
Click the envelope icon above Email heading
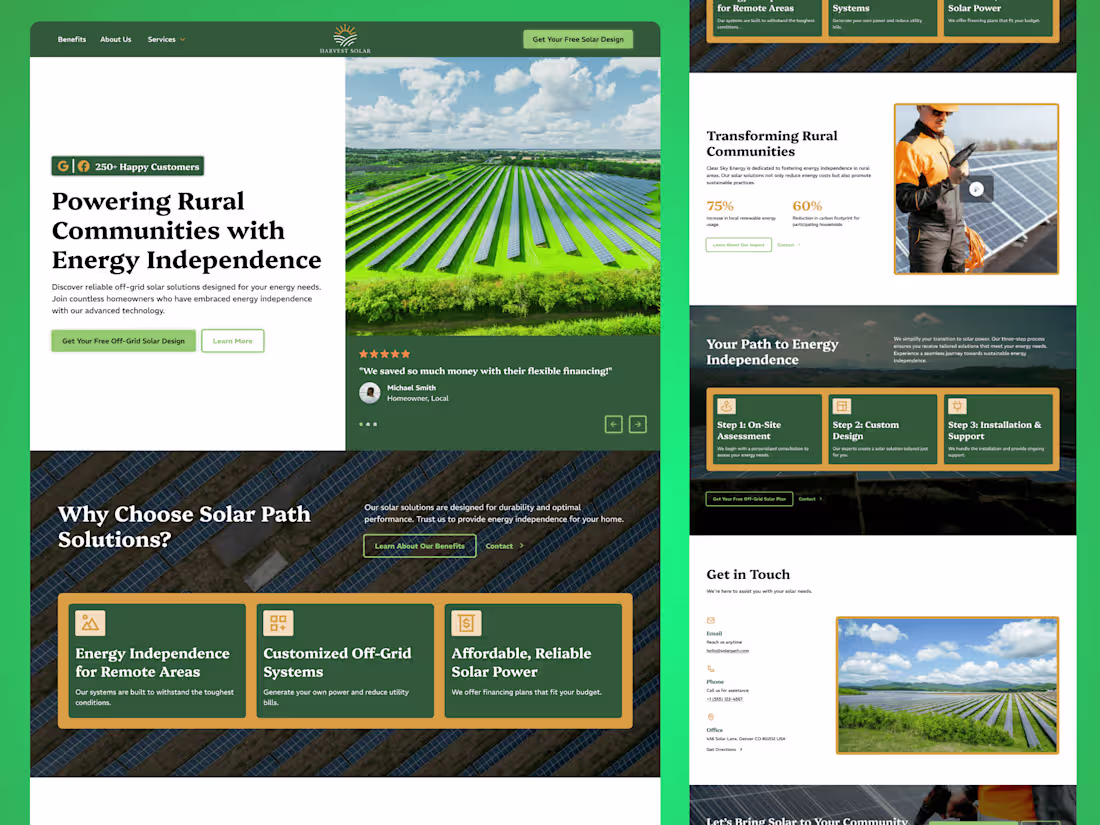pos(711,621)
